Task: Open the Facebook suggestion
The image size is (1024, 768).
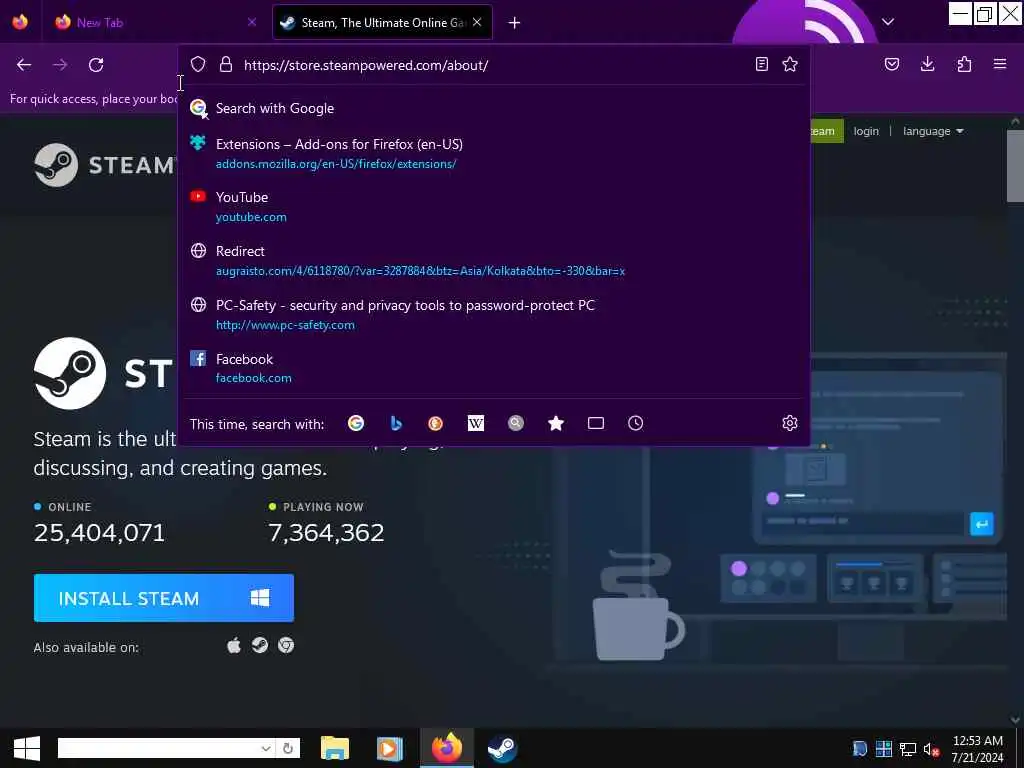Action: coord(494,368)
